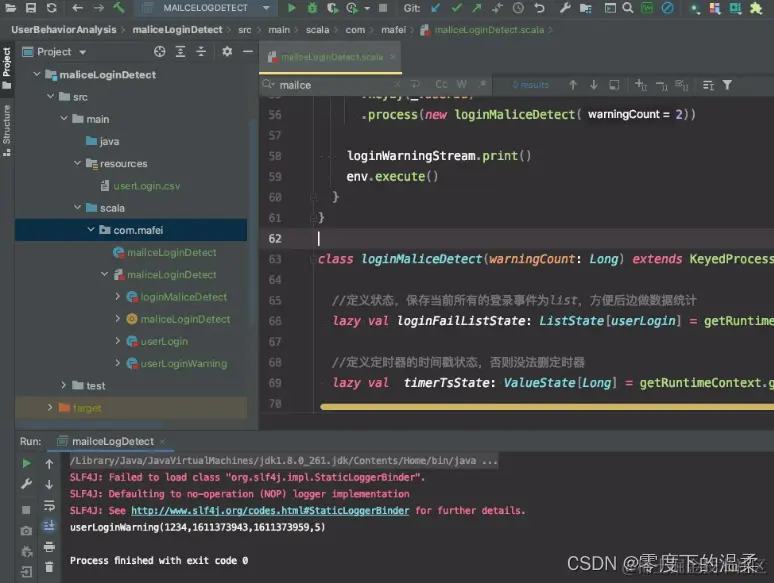Viewport: 774px width, 583px height.
Task: Collapse the resources folder
Action: (x=77, y=163)
